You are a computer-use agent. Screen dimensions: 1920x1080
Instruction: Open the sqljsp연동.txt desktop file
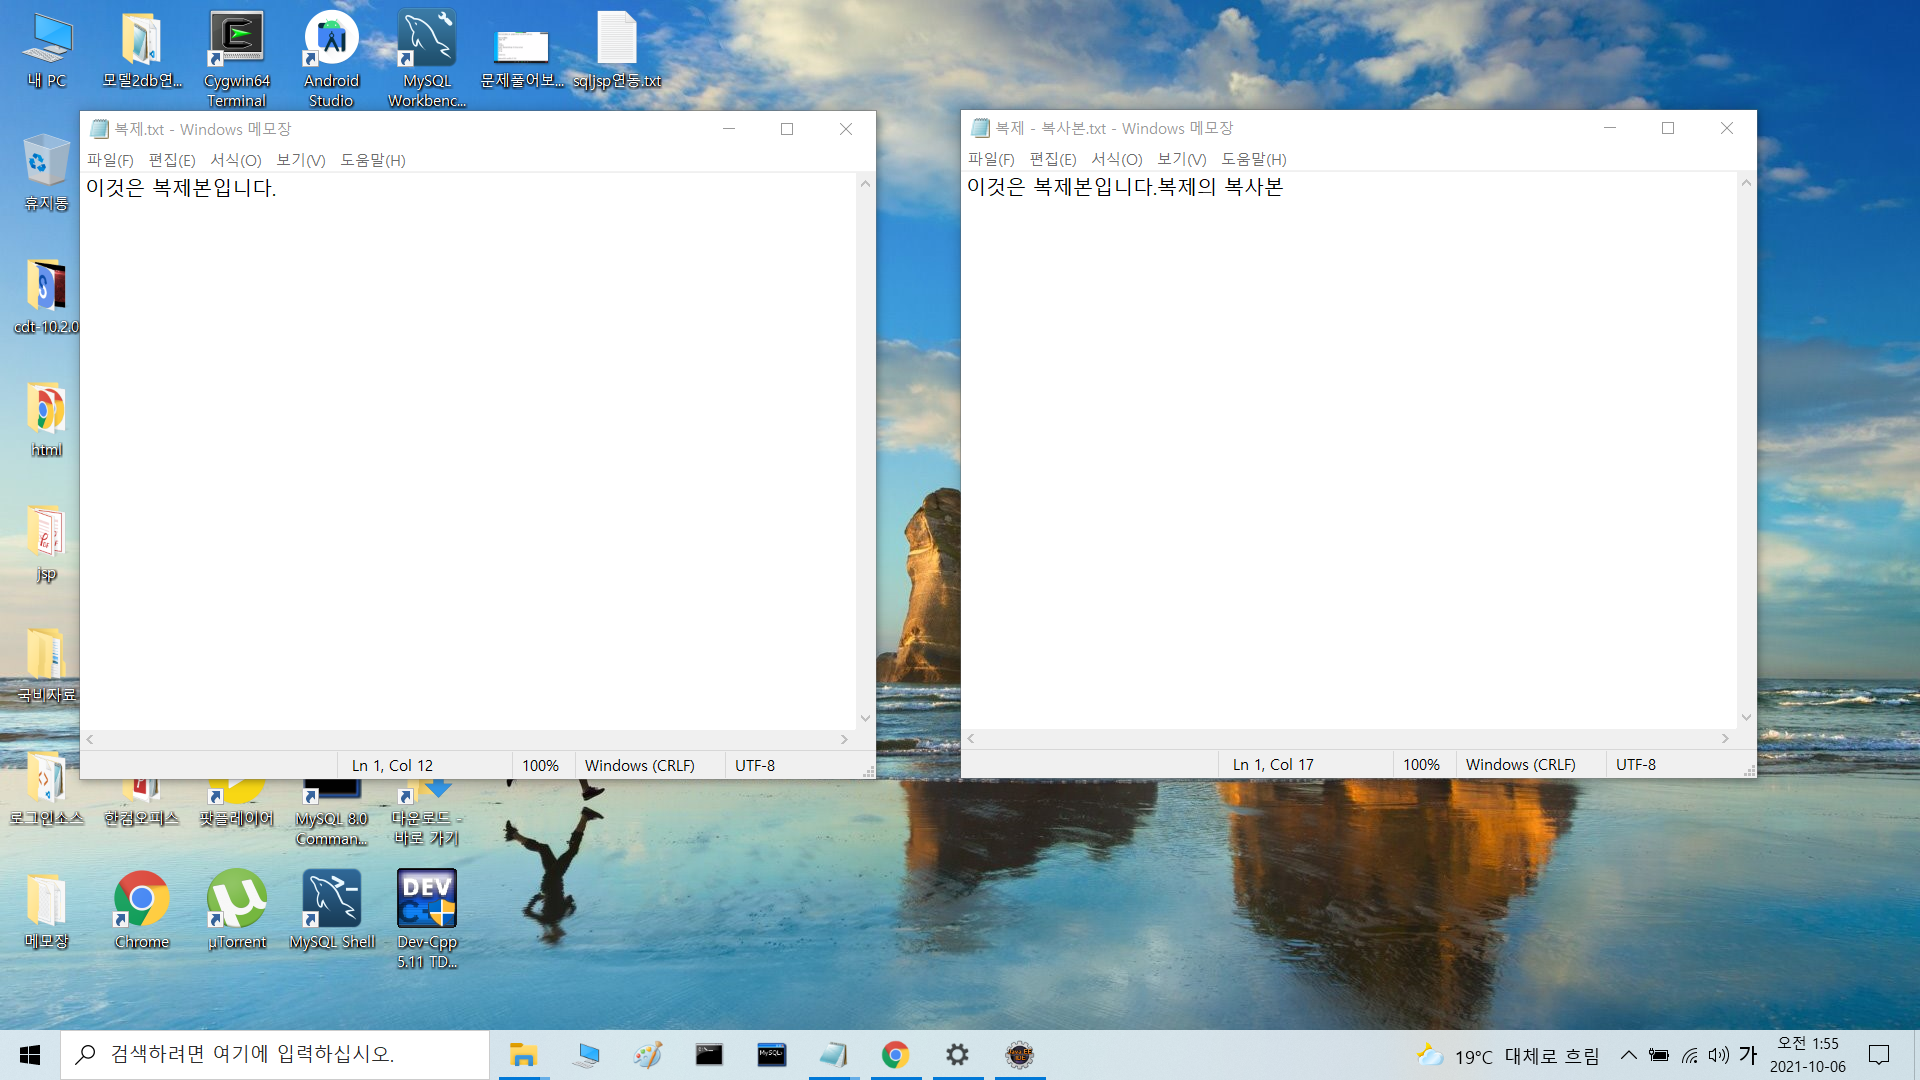(x=616, y=40)
